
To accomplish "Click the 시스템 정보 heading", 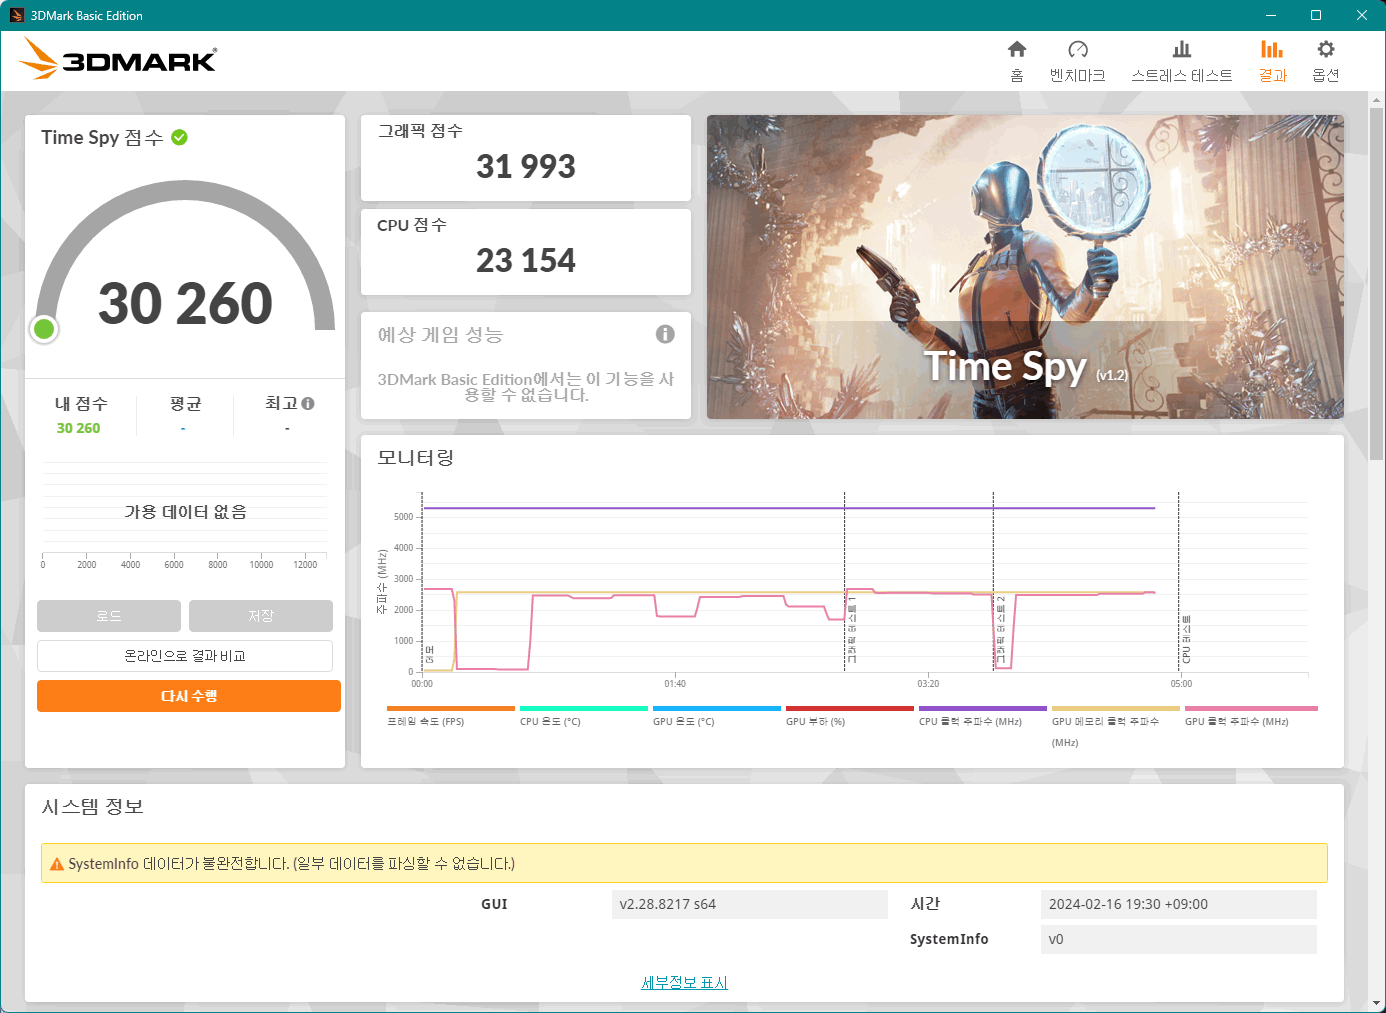I will tap(92, 806).
